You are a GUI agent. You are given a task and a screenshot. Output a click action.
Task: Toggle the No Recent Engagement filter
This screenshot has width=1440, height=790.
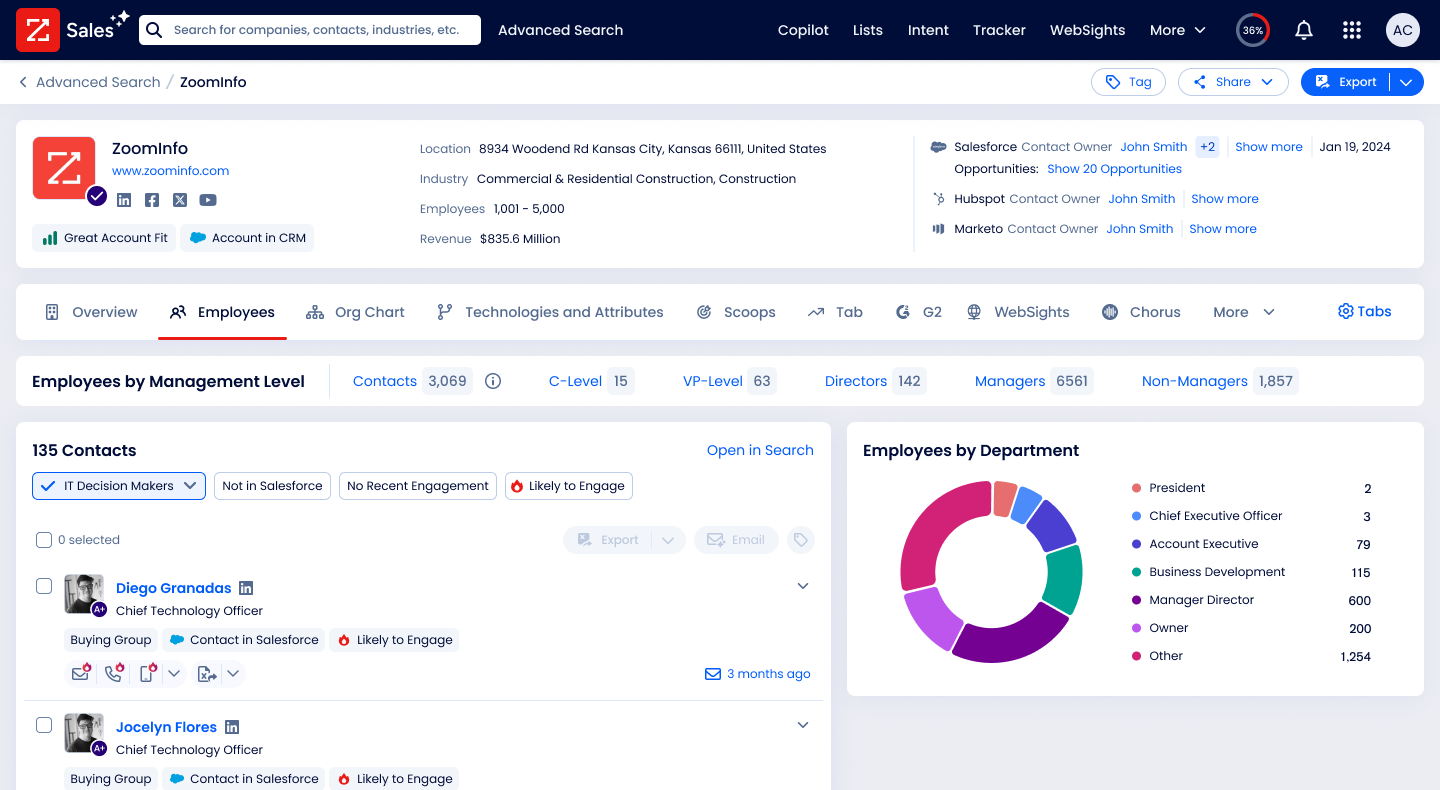(418, 486)
